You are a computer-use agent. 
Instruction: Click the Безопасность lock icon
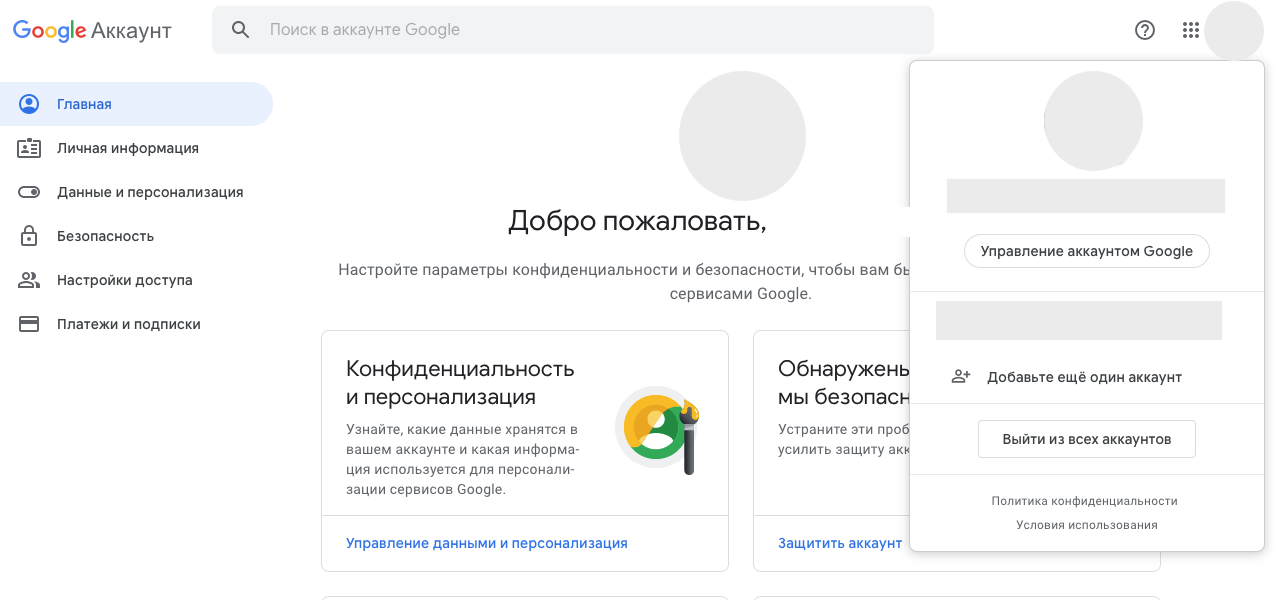29,236
